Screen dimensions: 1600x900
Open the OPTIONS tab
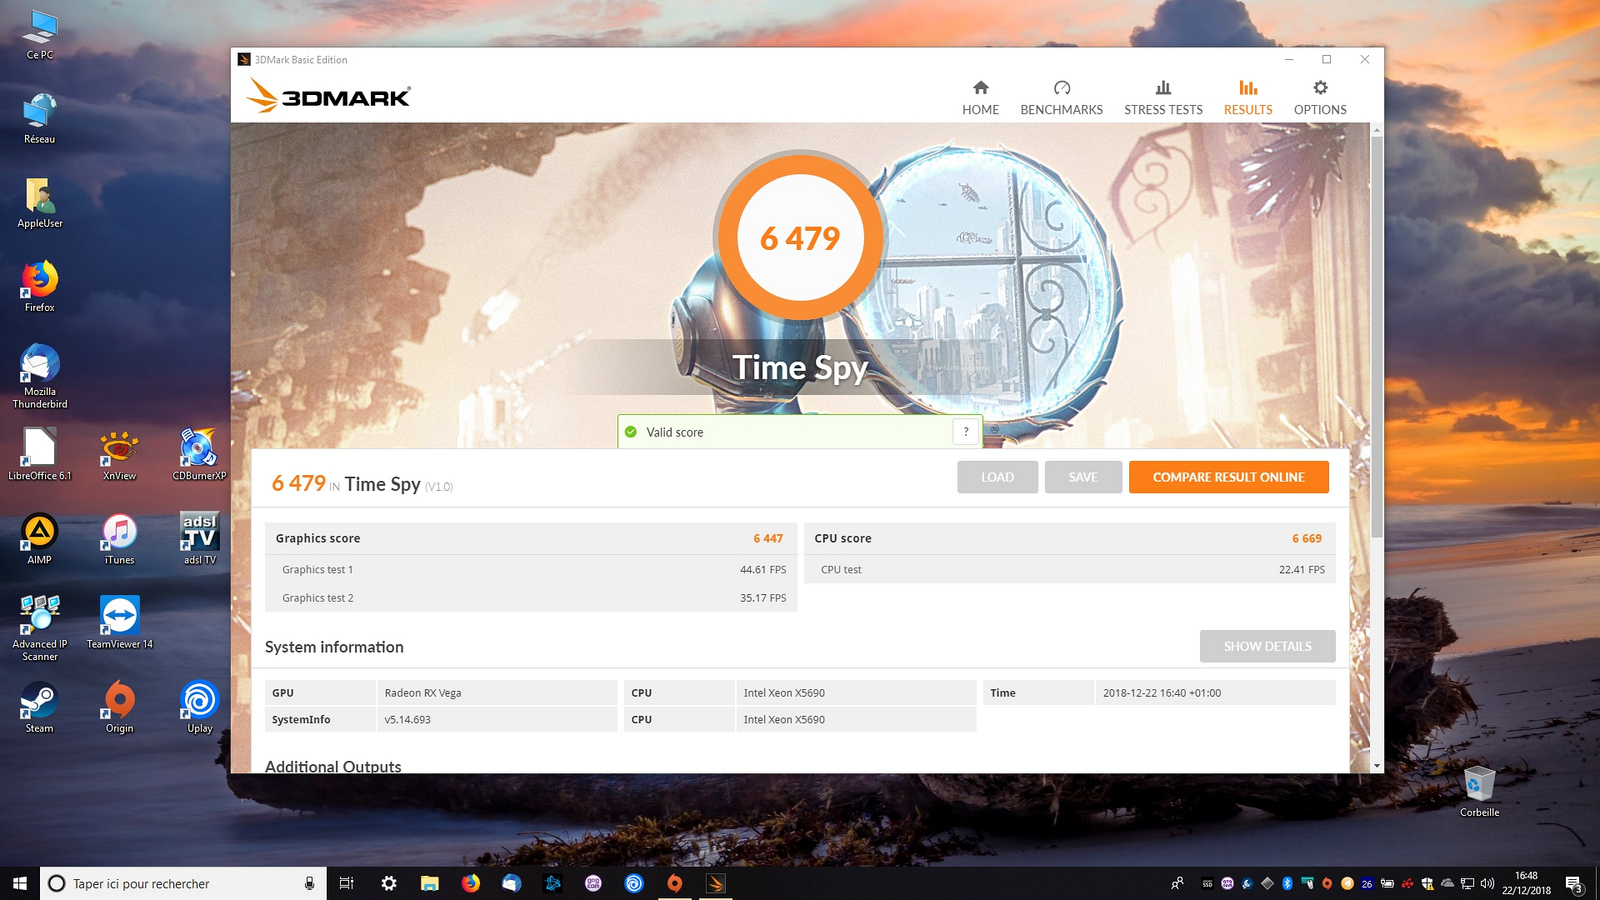[1320, 98]
